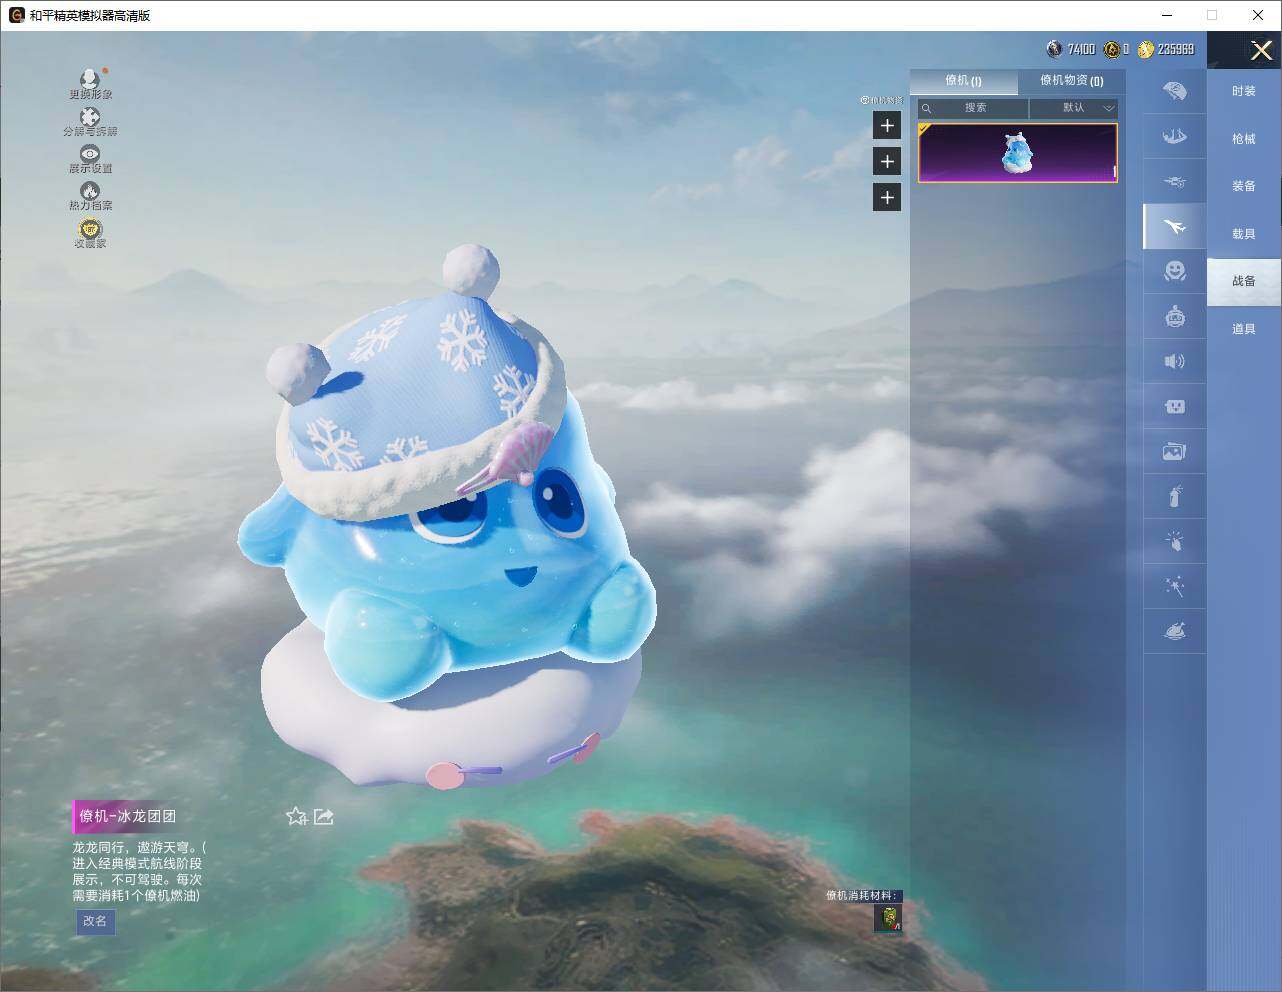This screenshot has width=1282, height=992.
Task: Share the wingman with the share icon
Action: pos(323,817)
